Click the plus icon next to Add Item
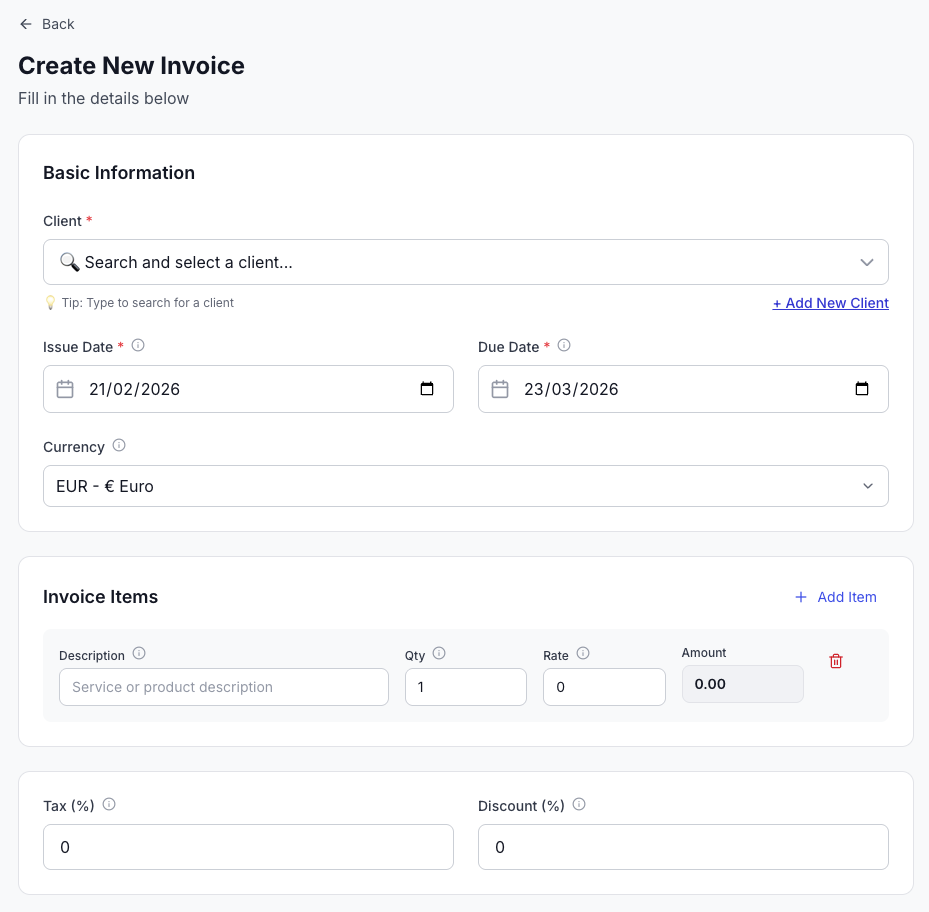The height and width of the screenshot is (912, 929). coord(800,597)
